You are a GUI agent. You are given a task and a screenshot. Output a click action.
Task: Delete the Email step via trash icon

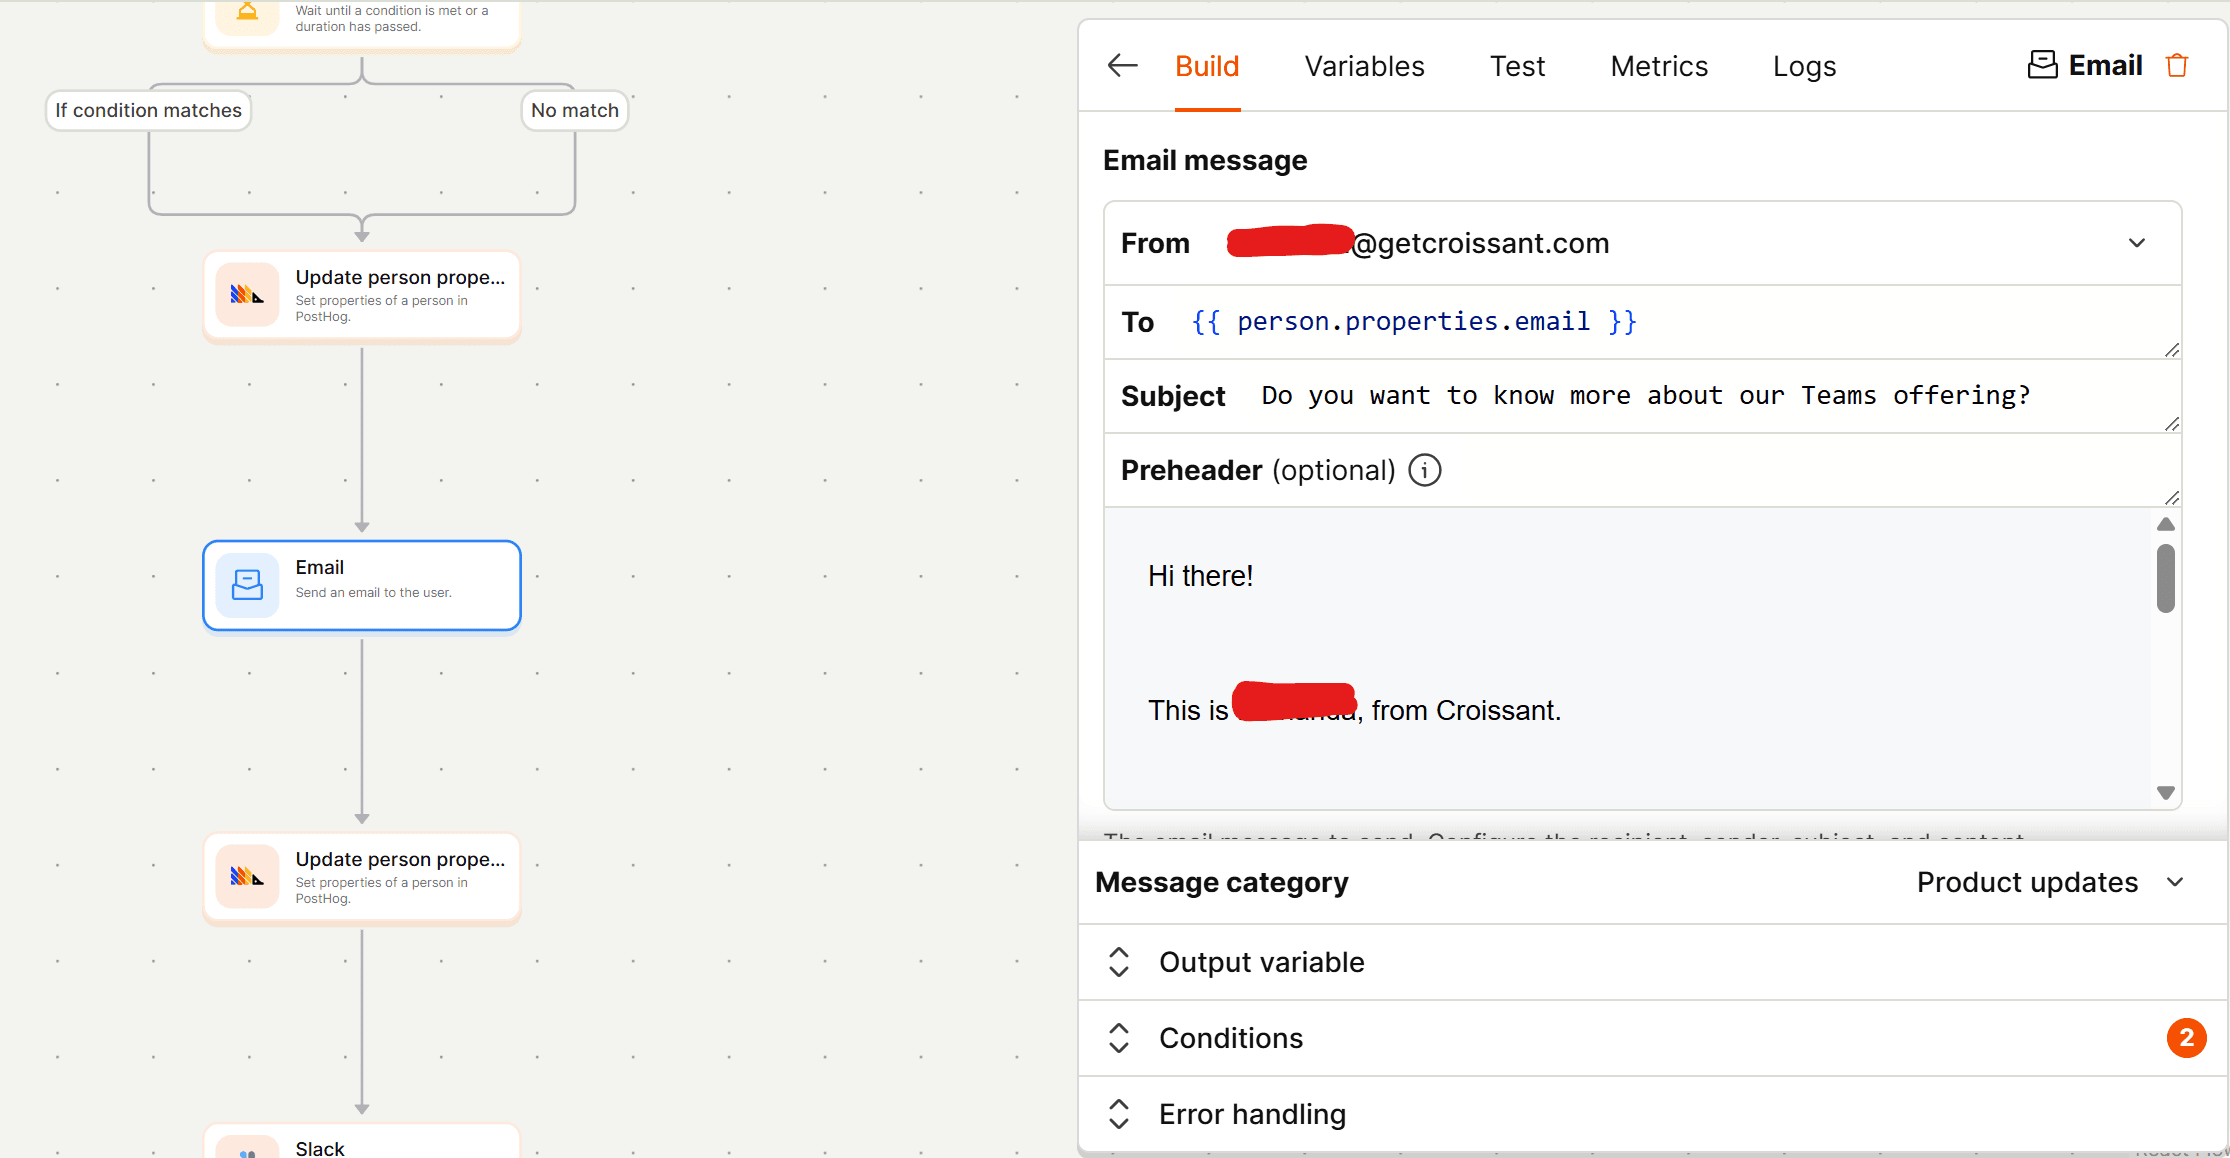[2178, 65]
